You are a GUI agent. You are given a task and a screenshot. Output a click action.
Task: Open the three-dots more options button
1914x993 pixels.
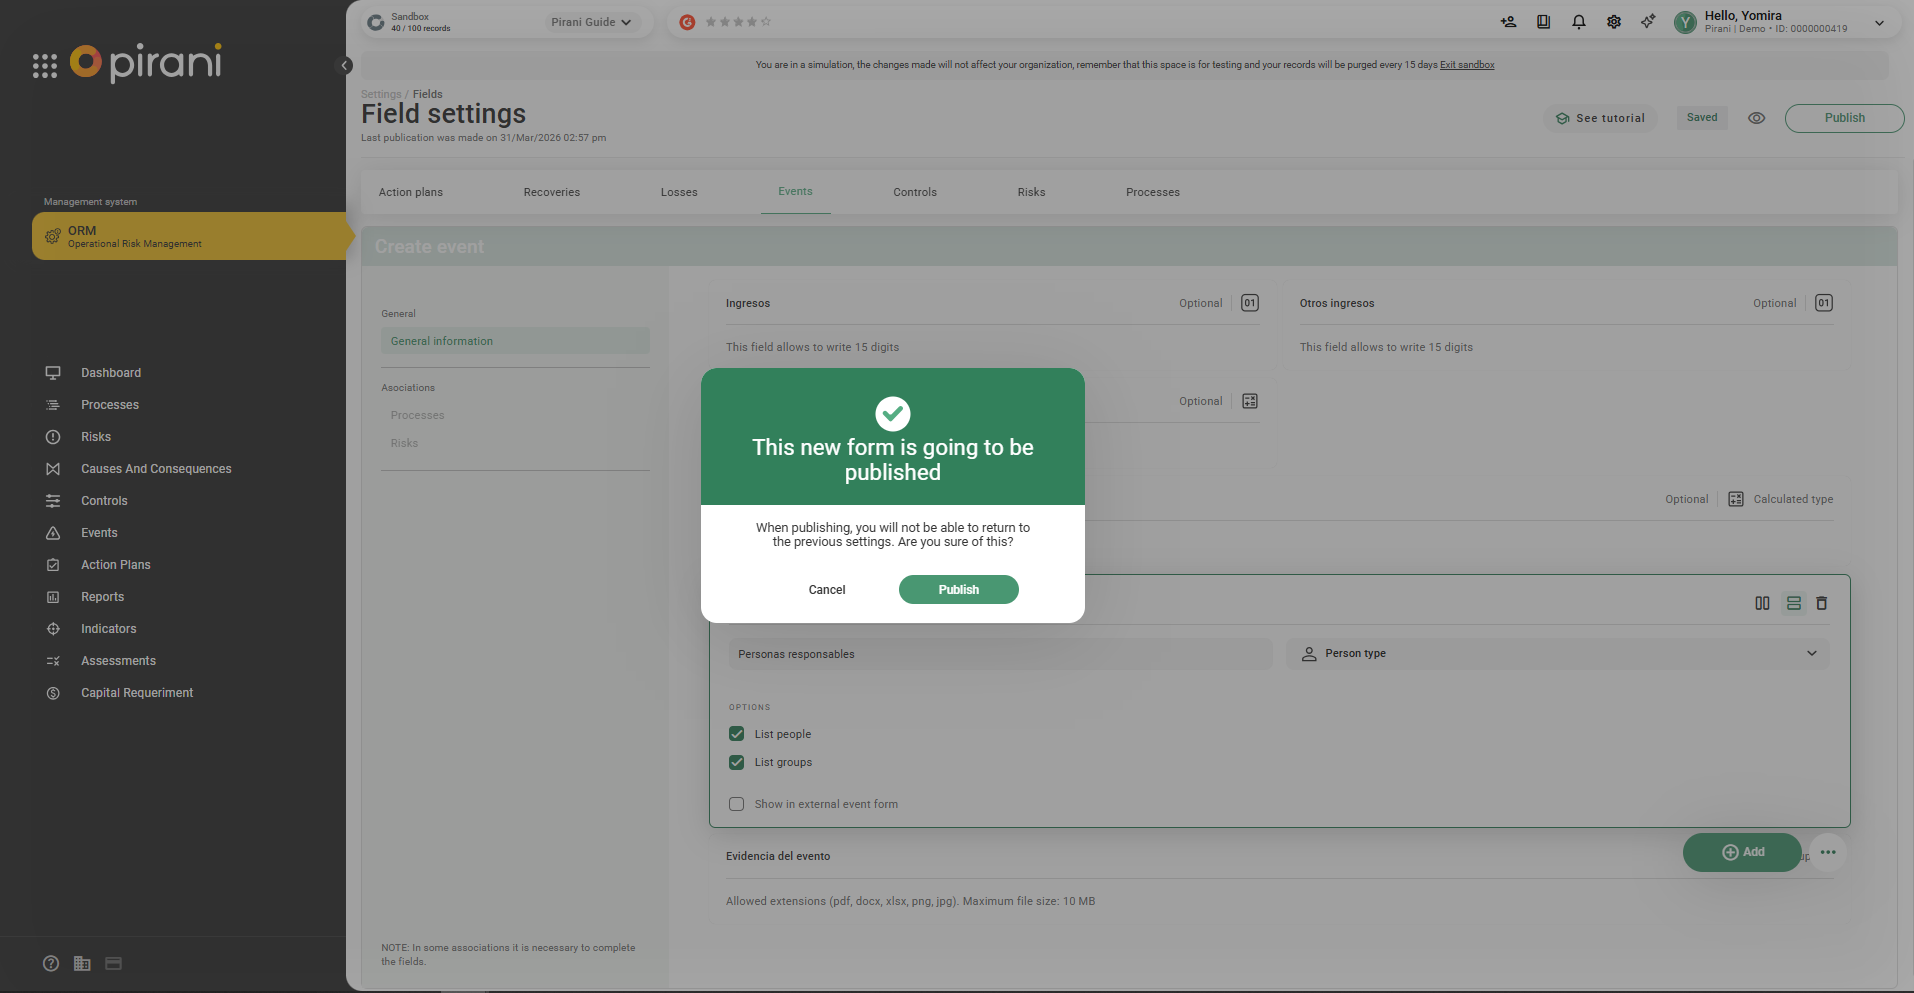tap(1828, 852)
